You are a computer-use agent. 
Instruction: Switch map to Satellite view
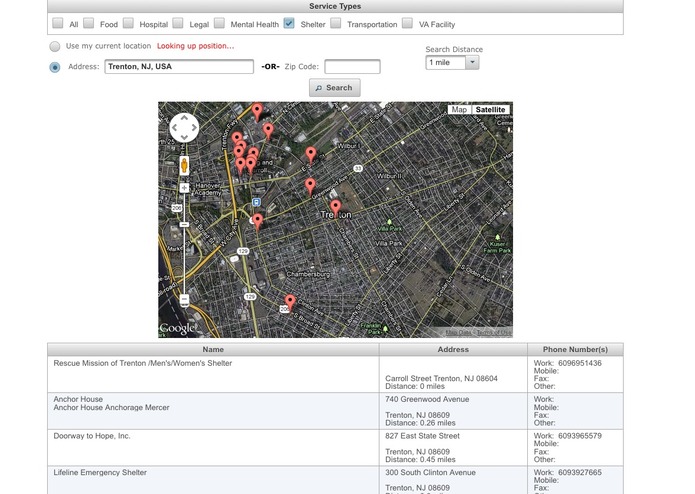click(490, 109)
